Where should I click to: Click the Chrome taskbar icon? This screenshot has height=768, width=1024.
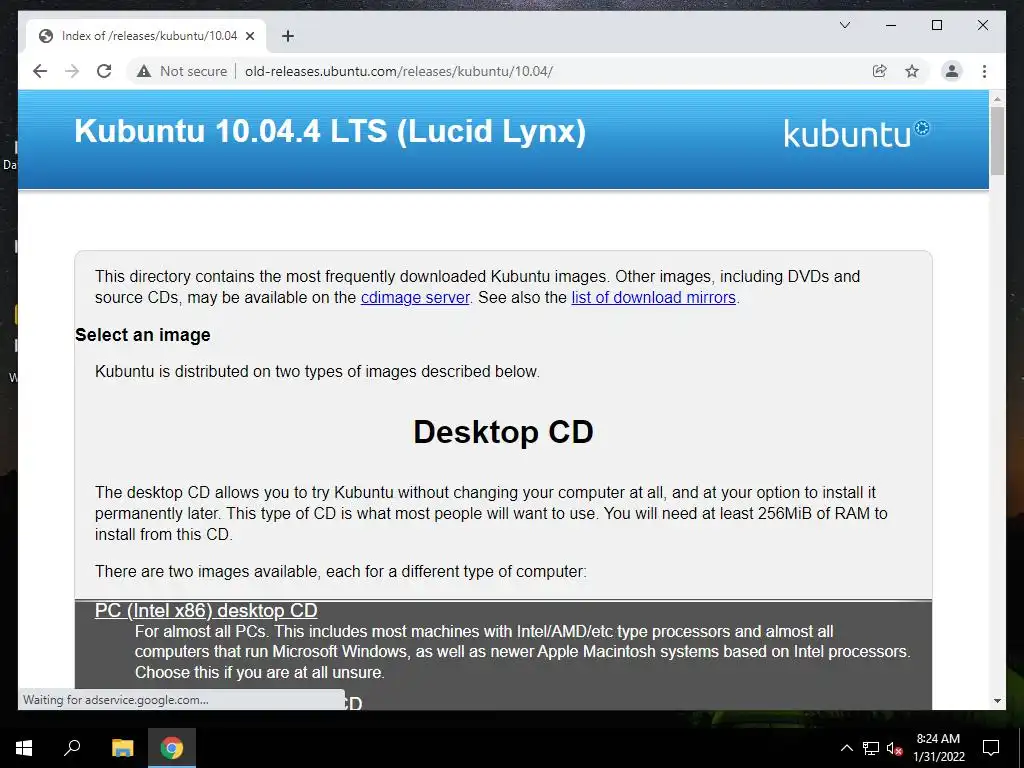[x=172, y=748]
